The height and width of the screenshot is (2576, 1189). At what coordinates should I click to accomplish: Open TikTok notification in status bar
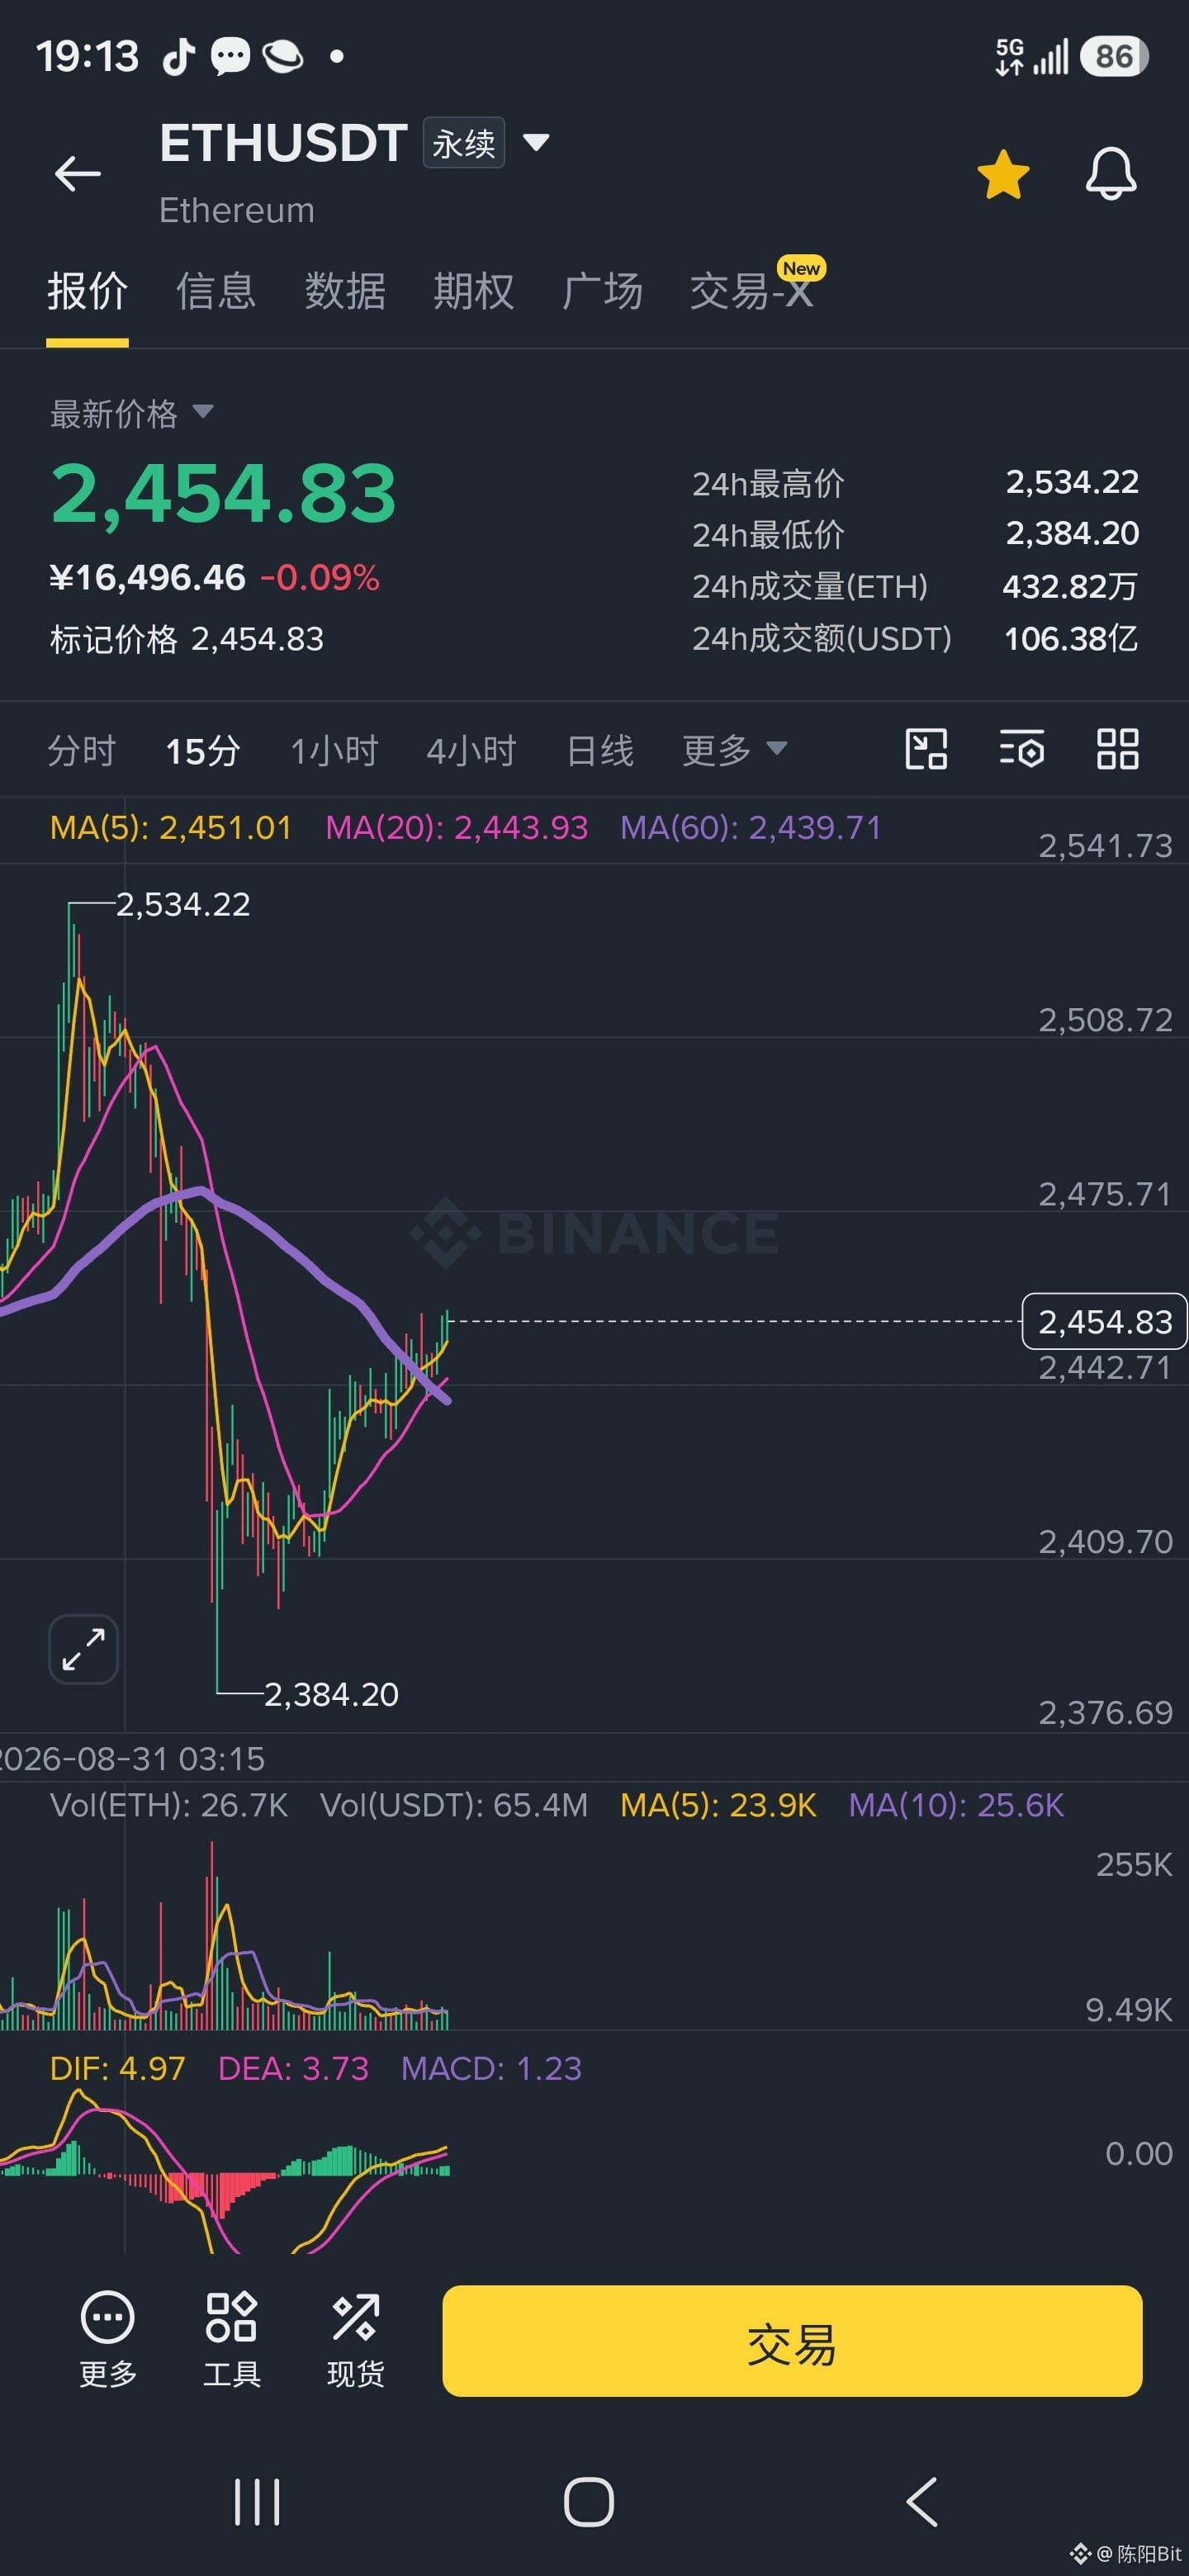click(x=179, y=57)
